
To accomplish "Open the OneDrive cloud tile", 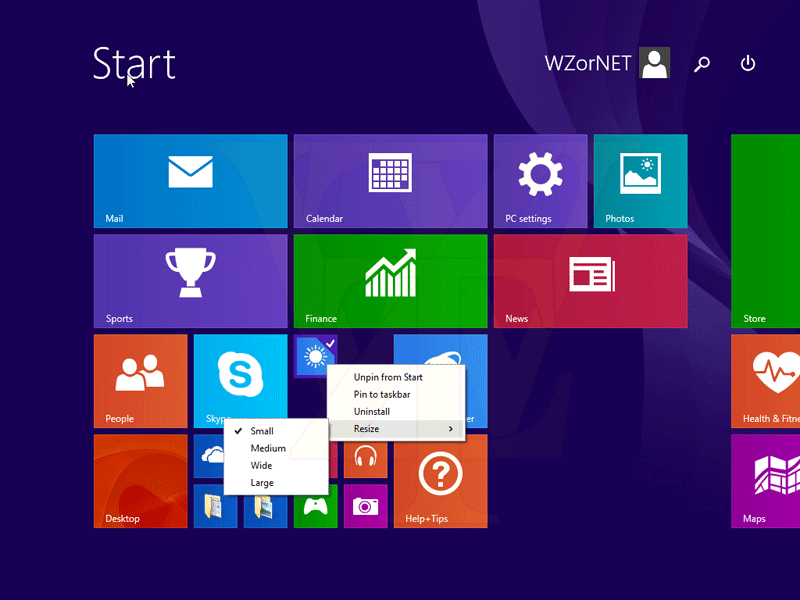I will click(x=209, y=456).
